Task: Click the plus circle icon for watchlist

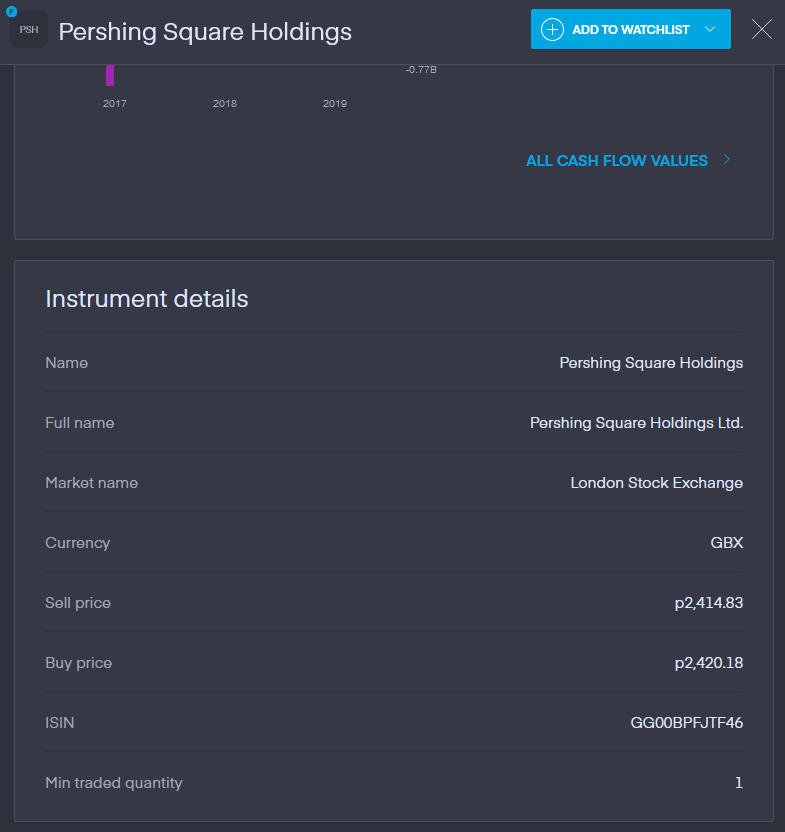Action: [552, 29]
